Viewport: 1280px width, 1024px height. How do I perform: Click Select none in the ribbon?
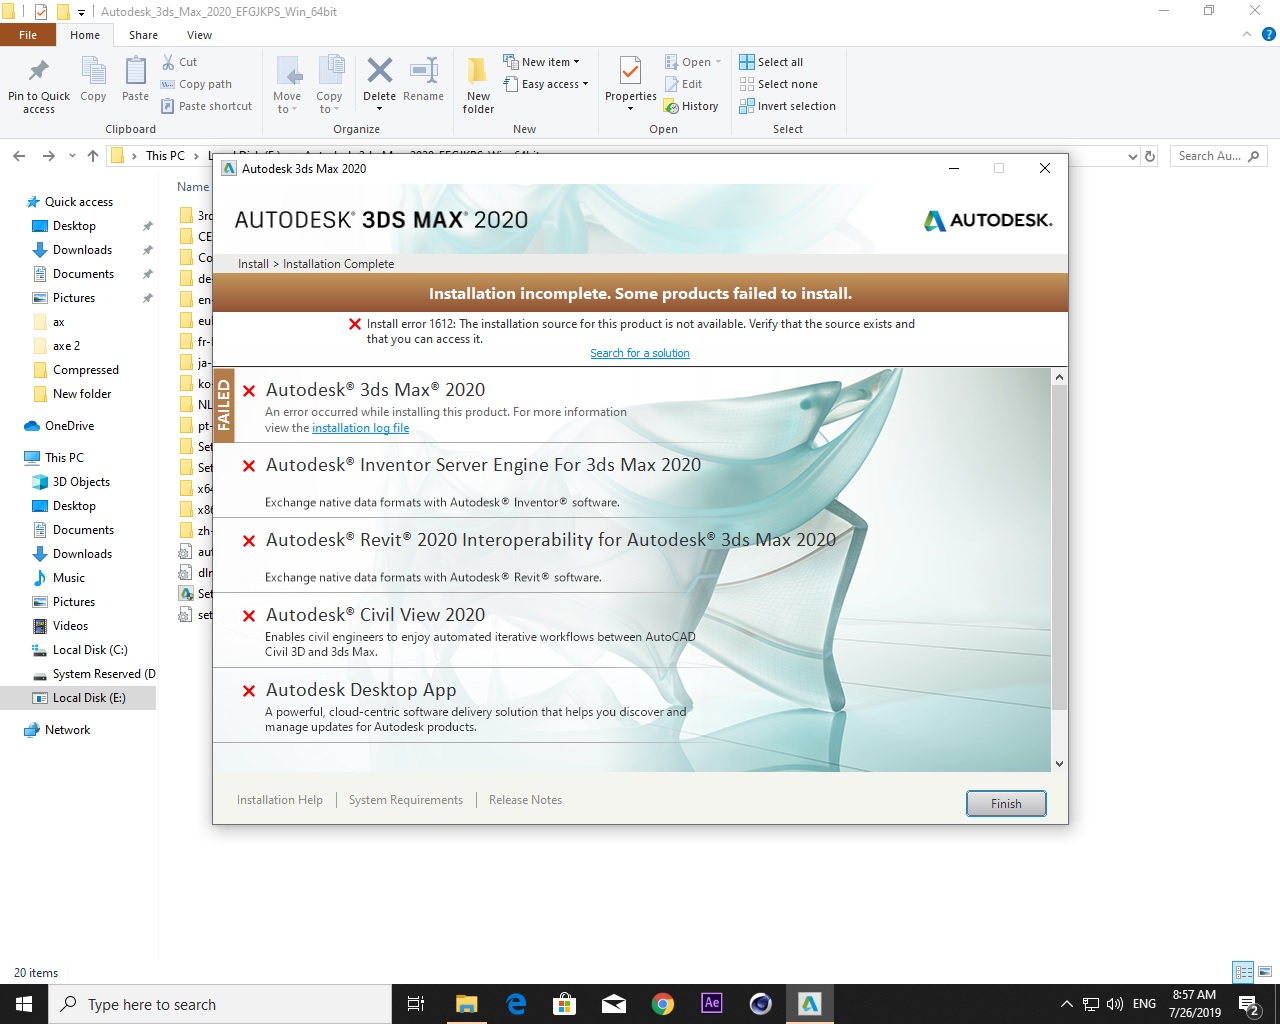778,84
